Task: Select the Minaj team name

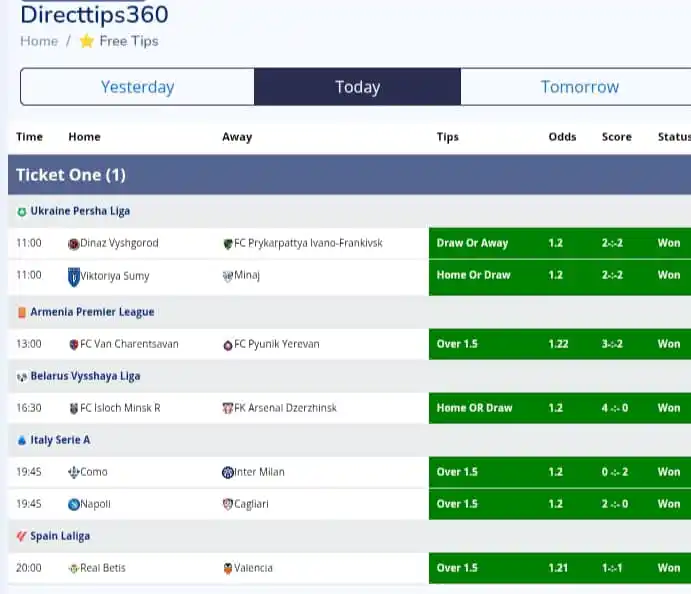Action: (247, 275)
